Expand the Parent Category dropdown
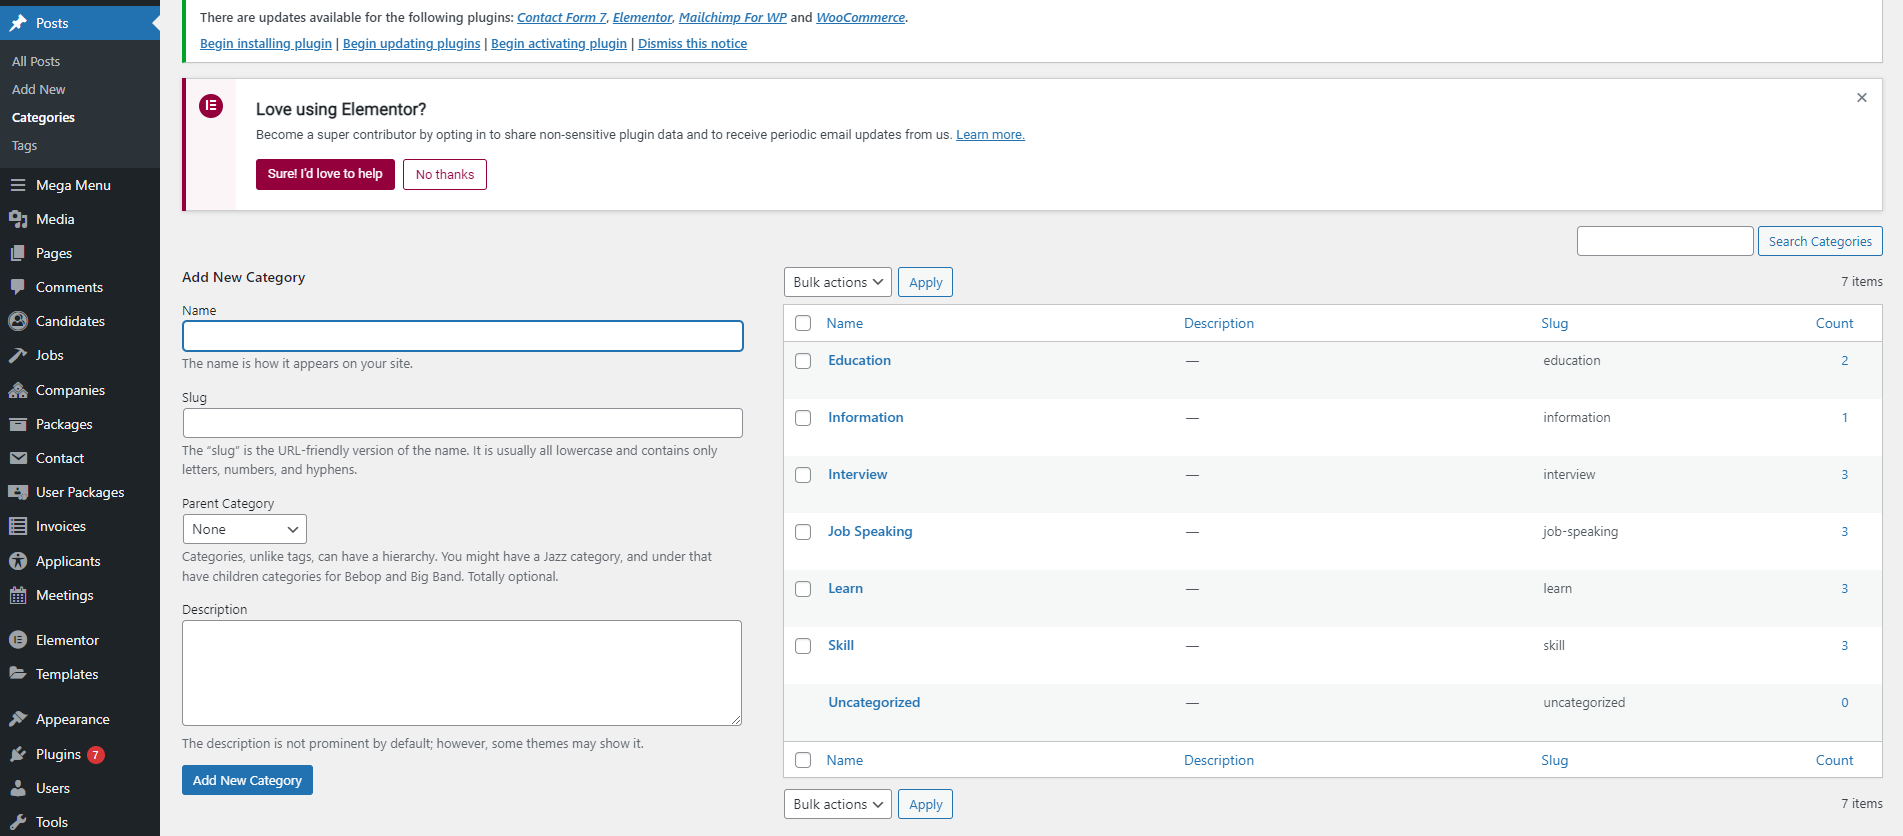The image size is (1903, 836). pyautogui.click(x=244, y=529)
